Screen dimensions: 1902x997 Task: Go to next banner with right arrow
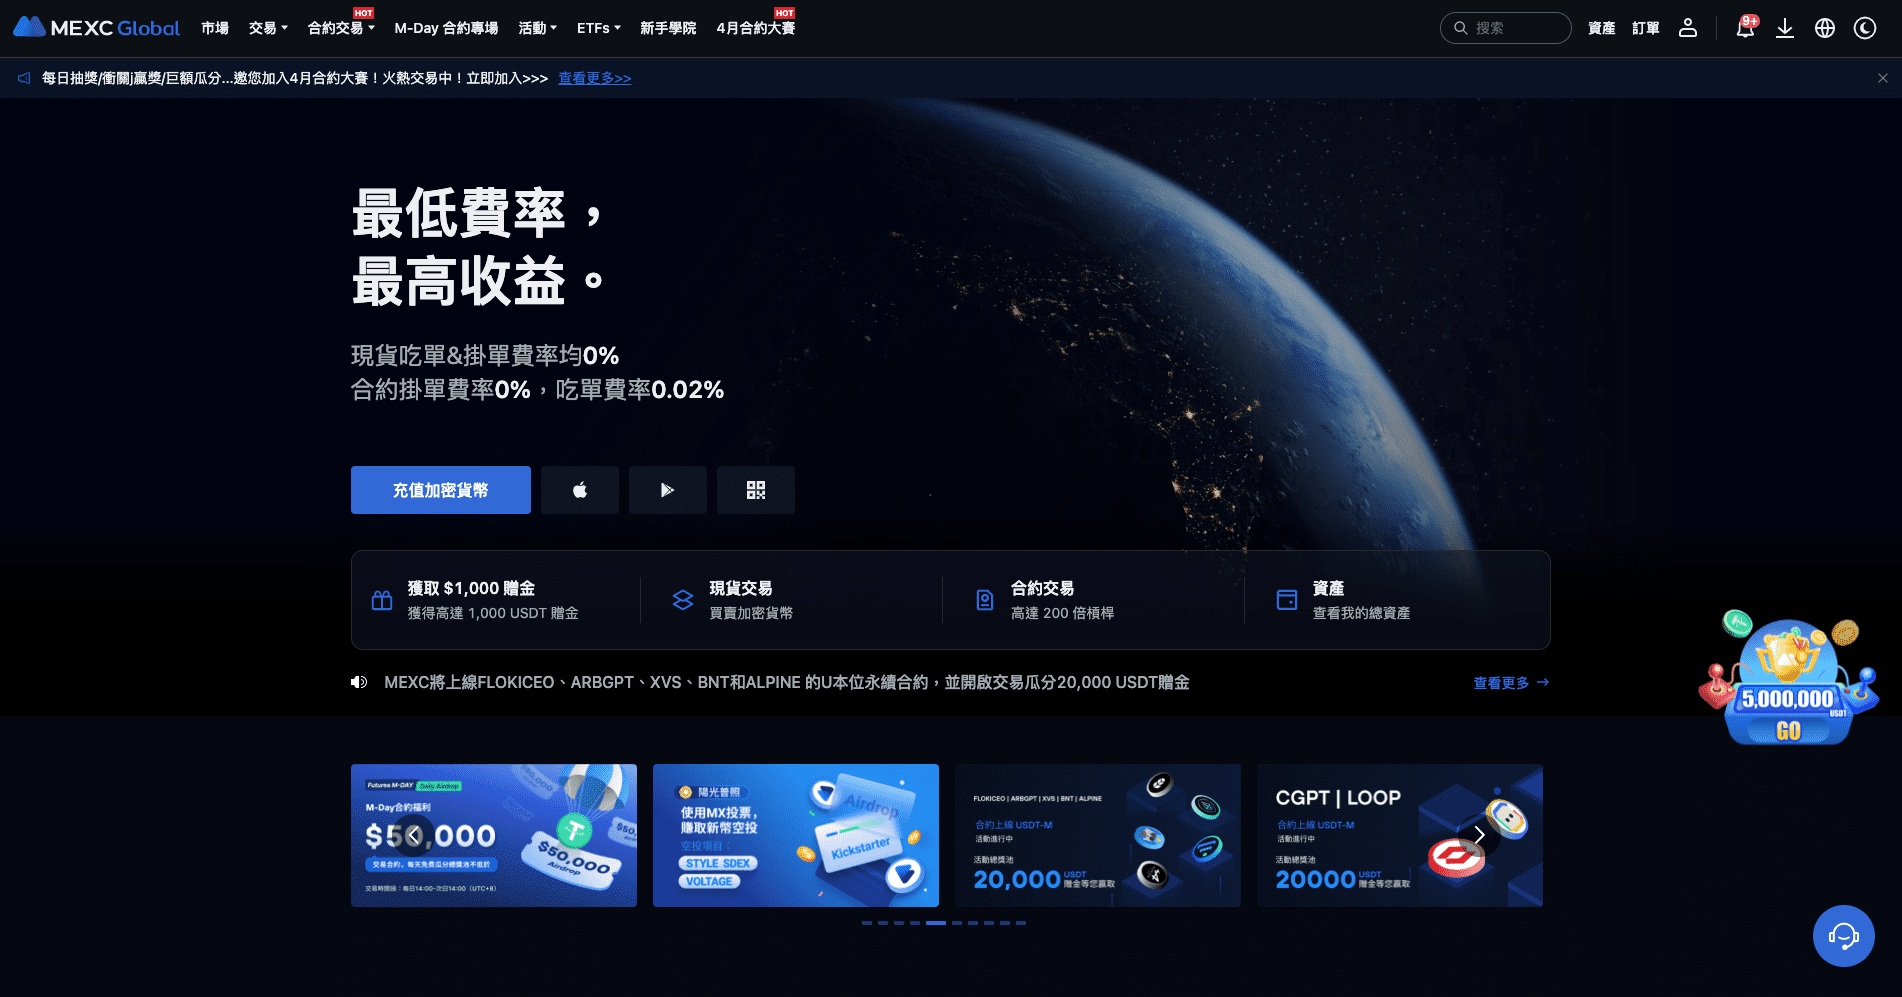(1479, 835)
